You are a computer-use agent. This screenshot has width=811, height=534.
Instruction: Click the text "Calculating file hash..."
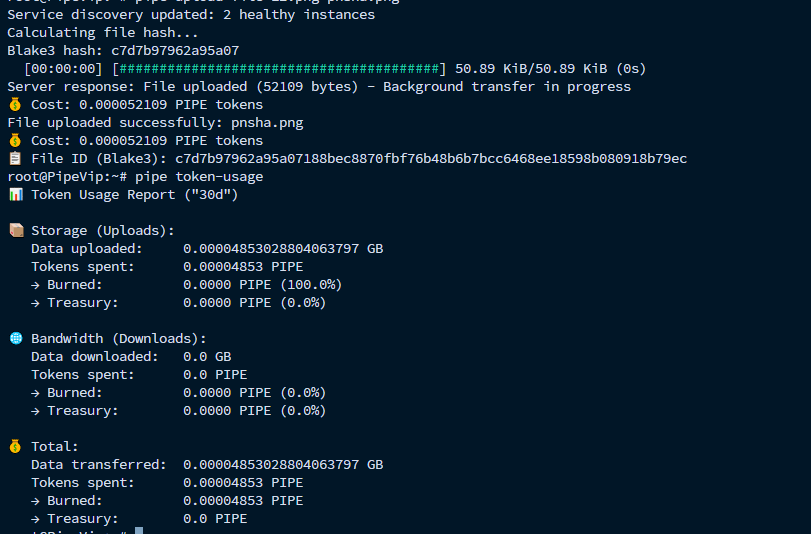pos(102,33)
